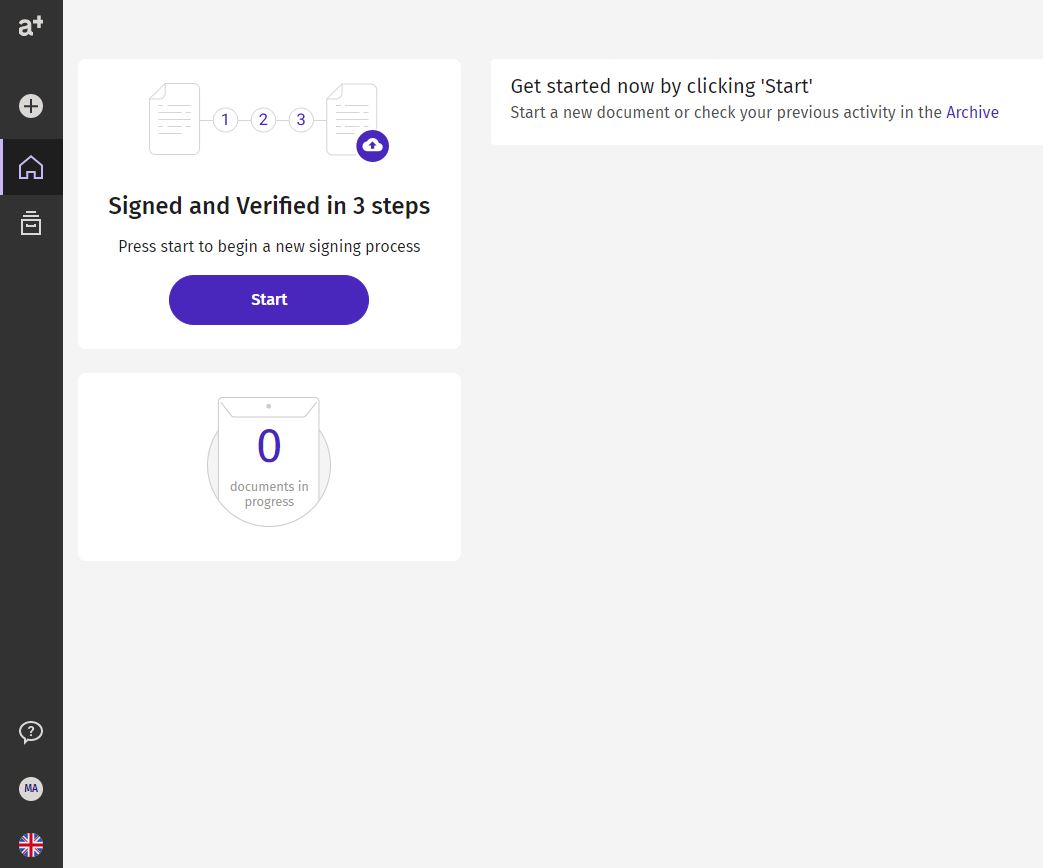
Task: Open the Archive box icon in sidebar
Action: [x=31, y=223]
